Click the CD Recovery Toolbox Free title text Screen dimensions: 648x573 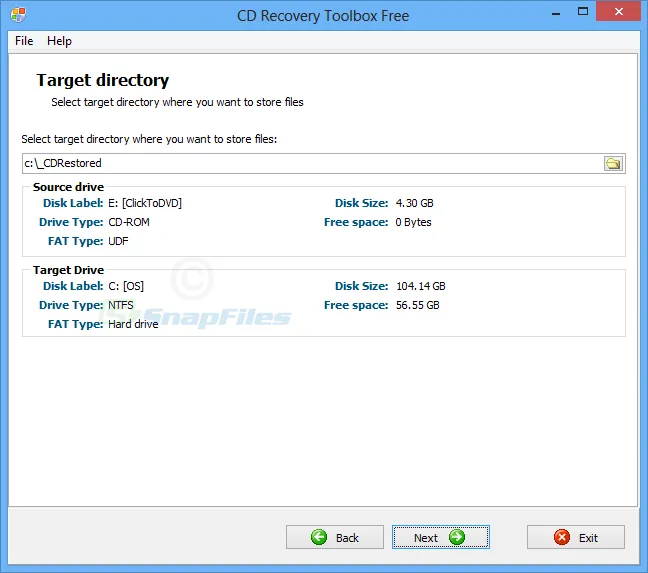coord(323,16)
